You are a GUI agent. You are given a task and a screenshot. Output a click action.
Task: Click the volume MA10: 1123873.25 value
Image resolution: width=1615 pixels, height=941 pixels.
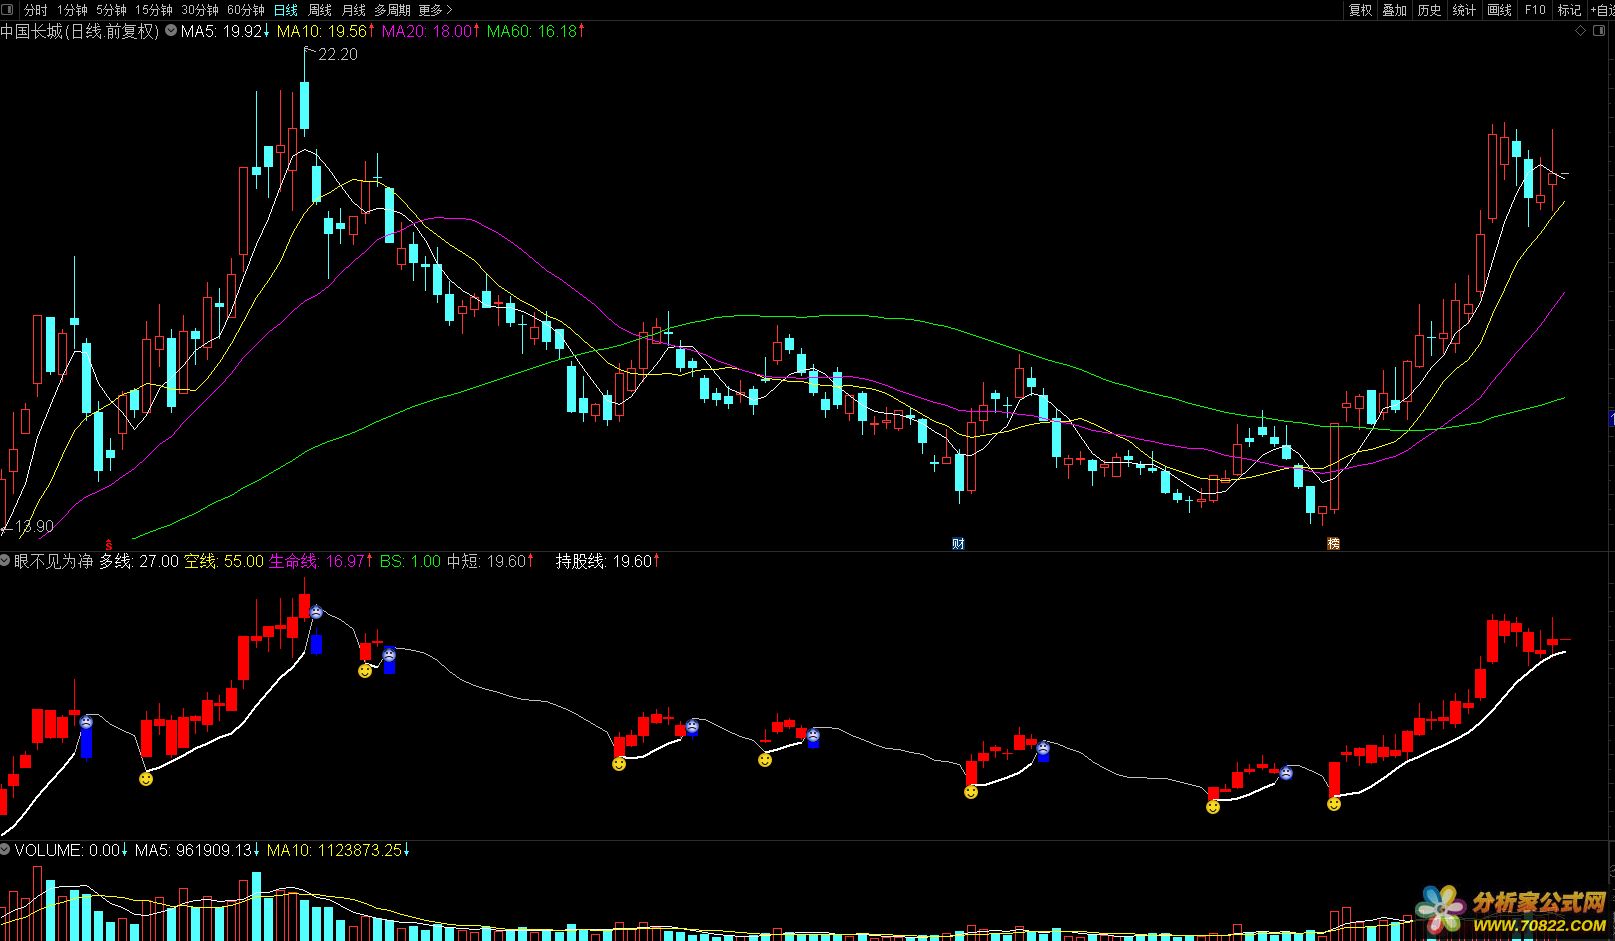(339, 850)
